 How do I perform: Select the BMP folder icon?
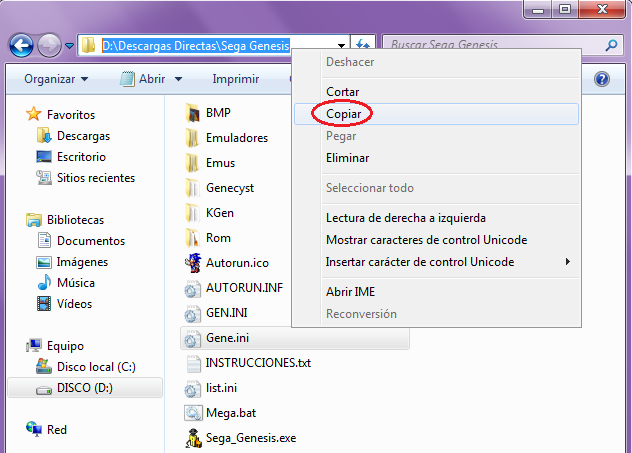pyautogui.click(x=193, y=113)
